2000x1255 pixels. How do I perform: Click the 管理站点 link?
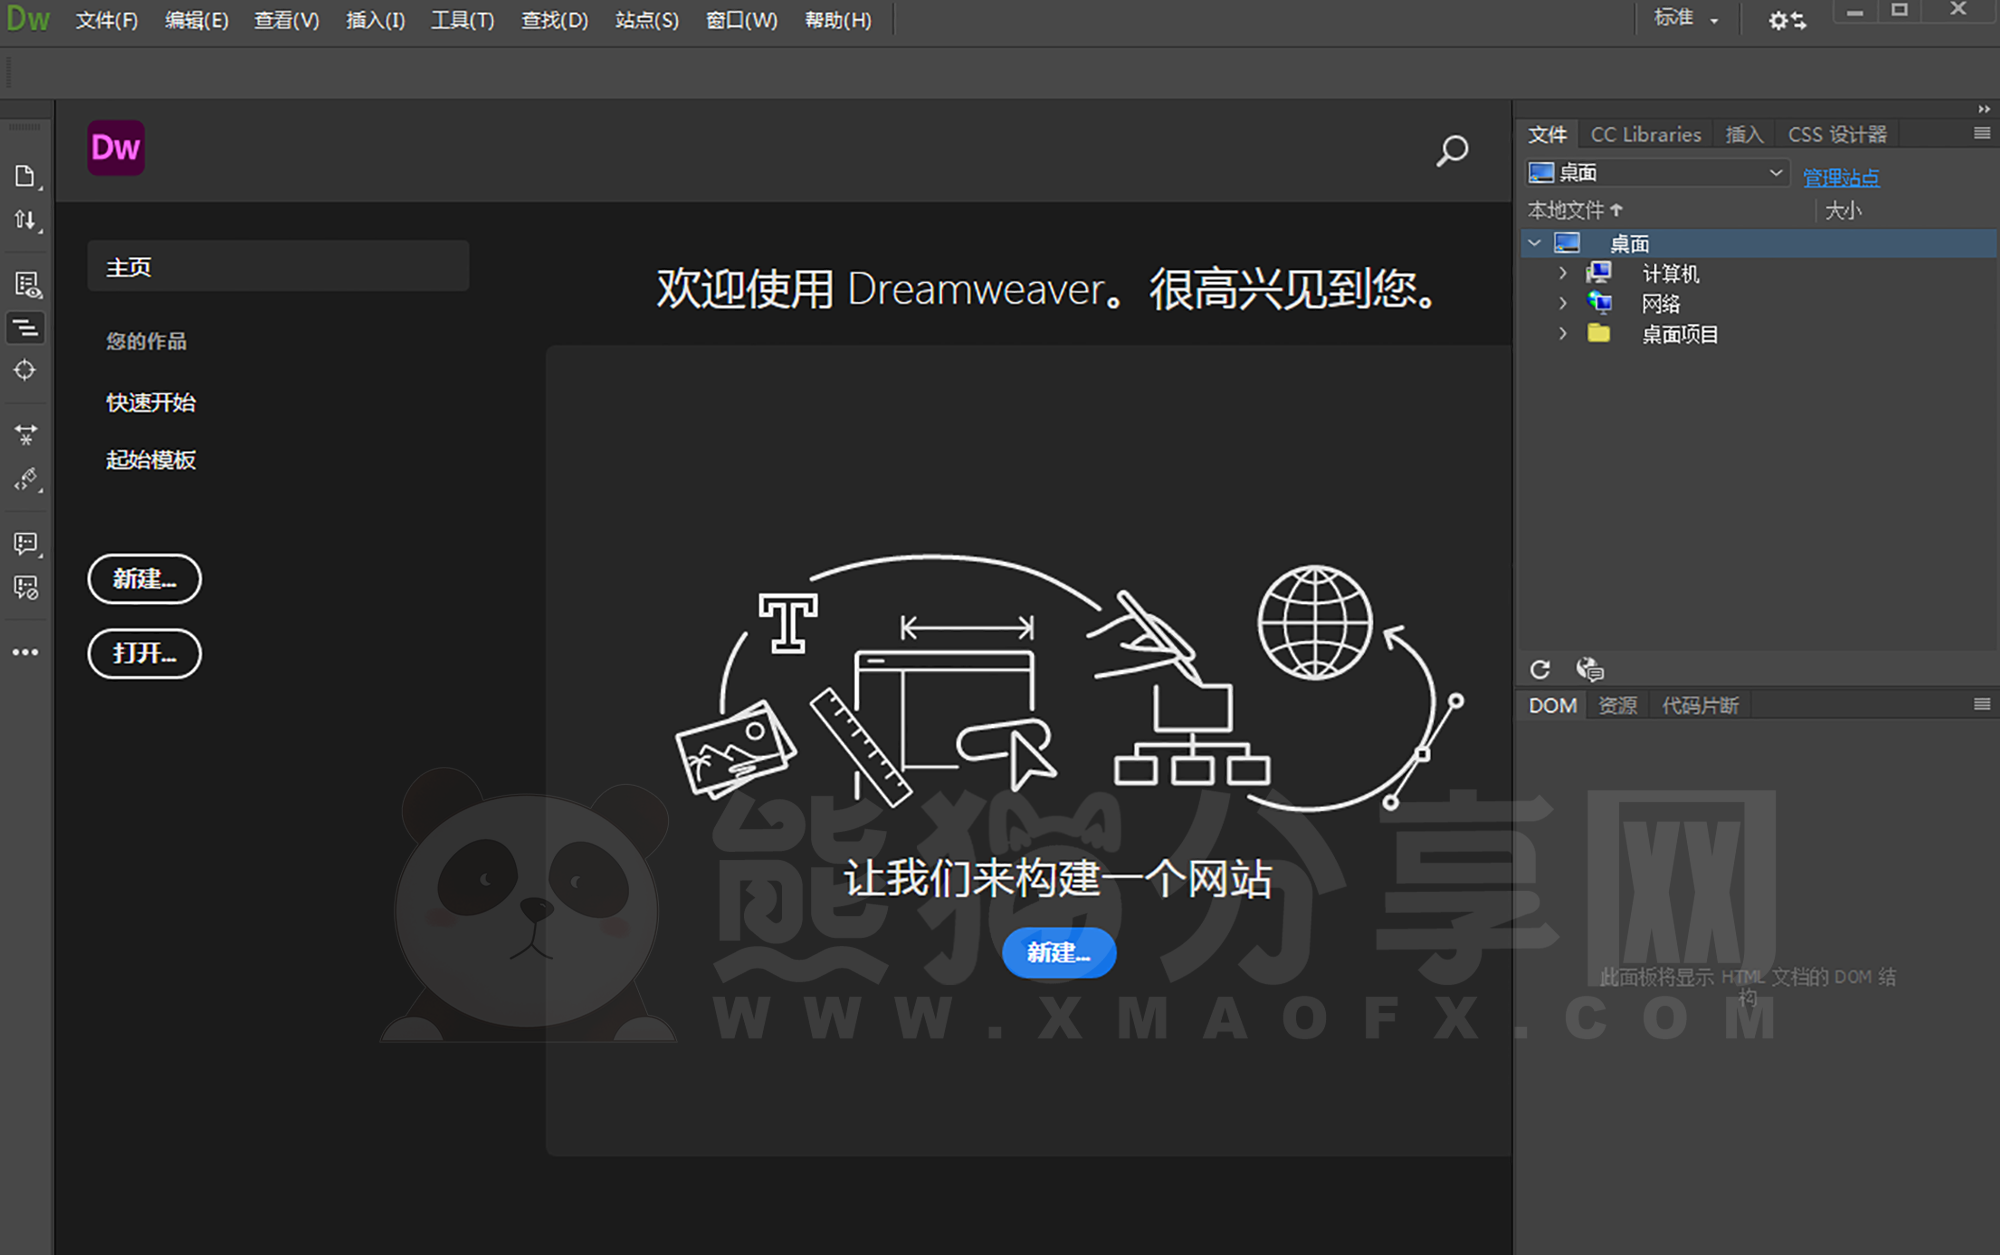1841,177
